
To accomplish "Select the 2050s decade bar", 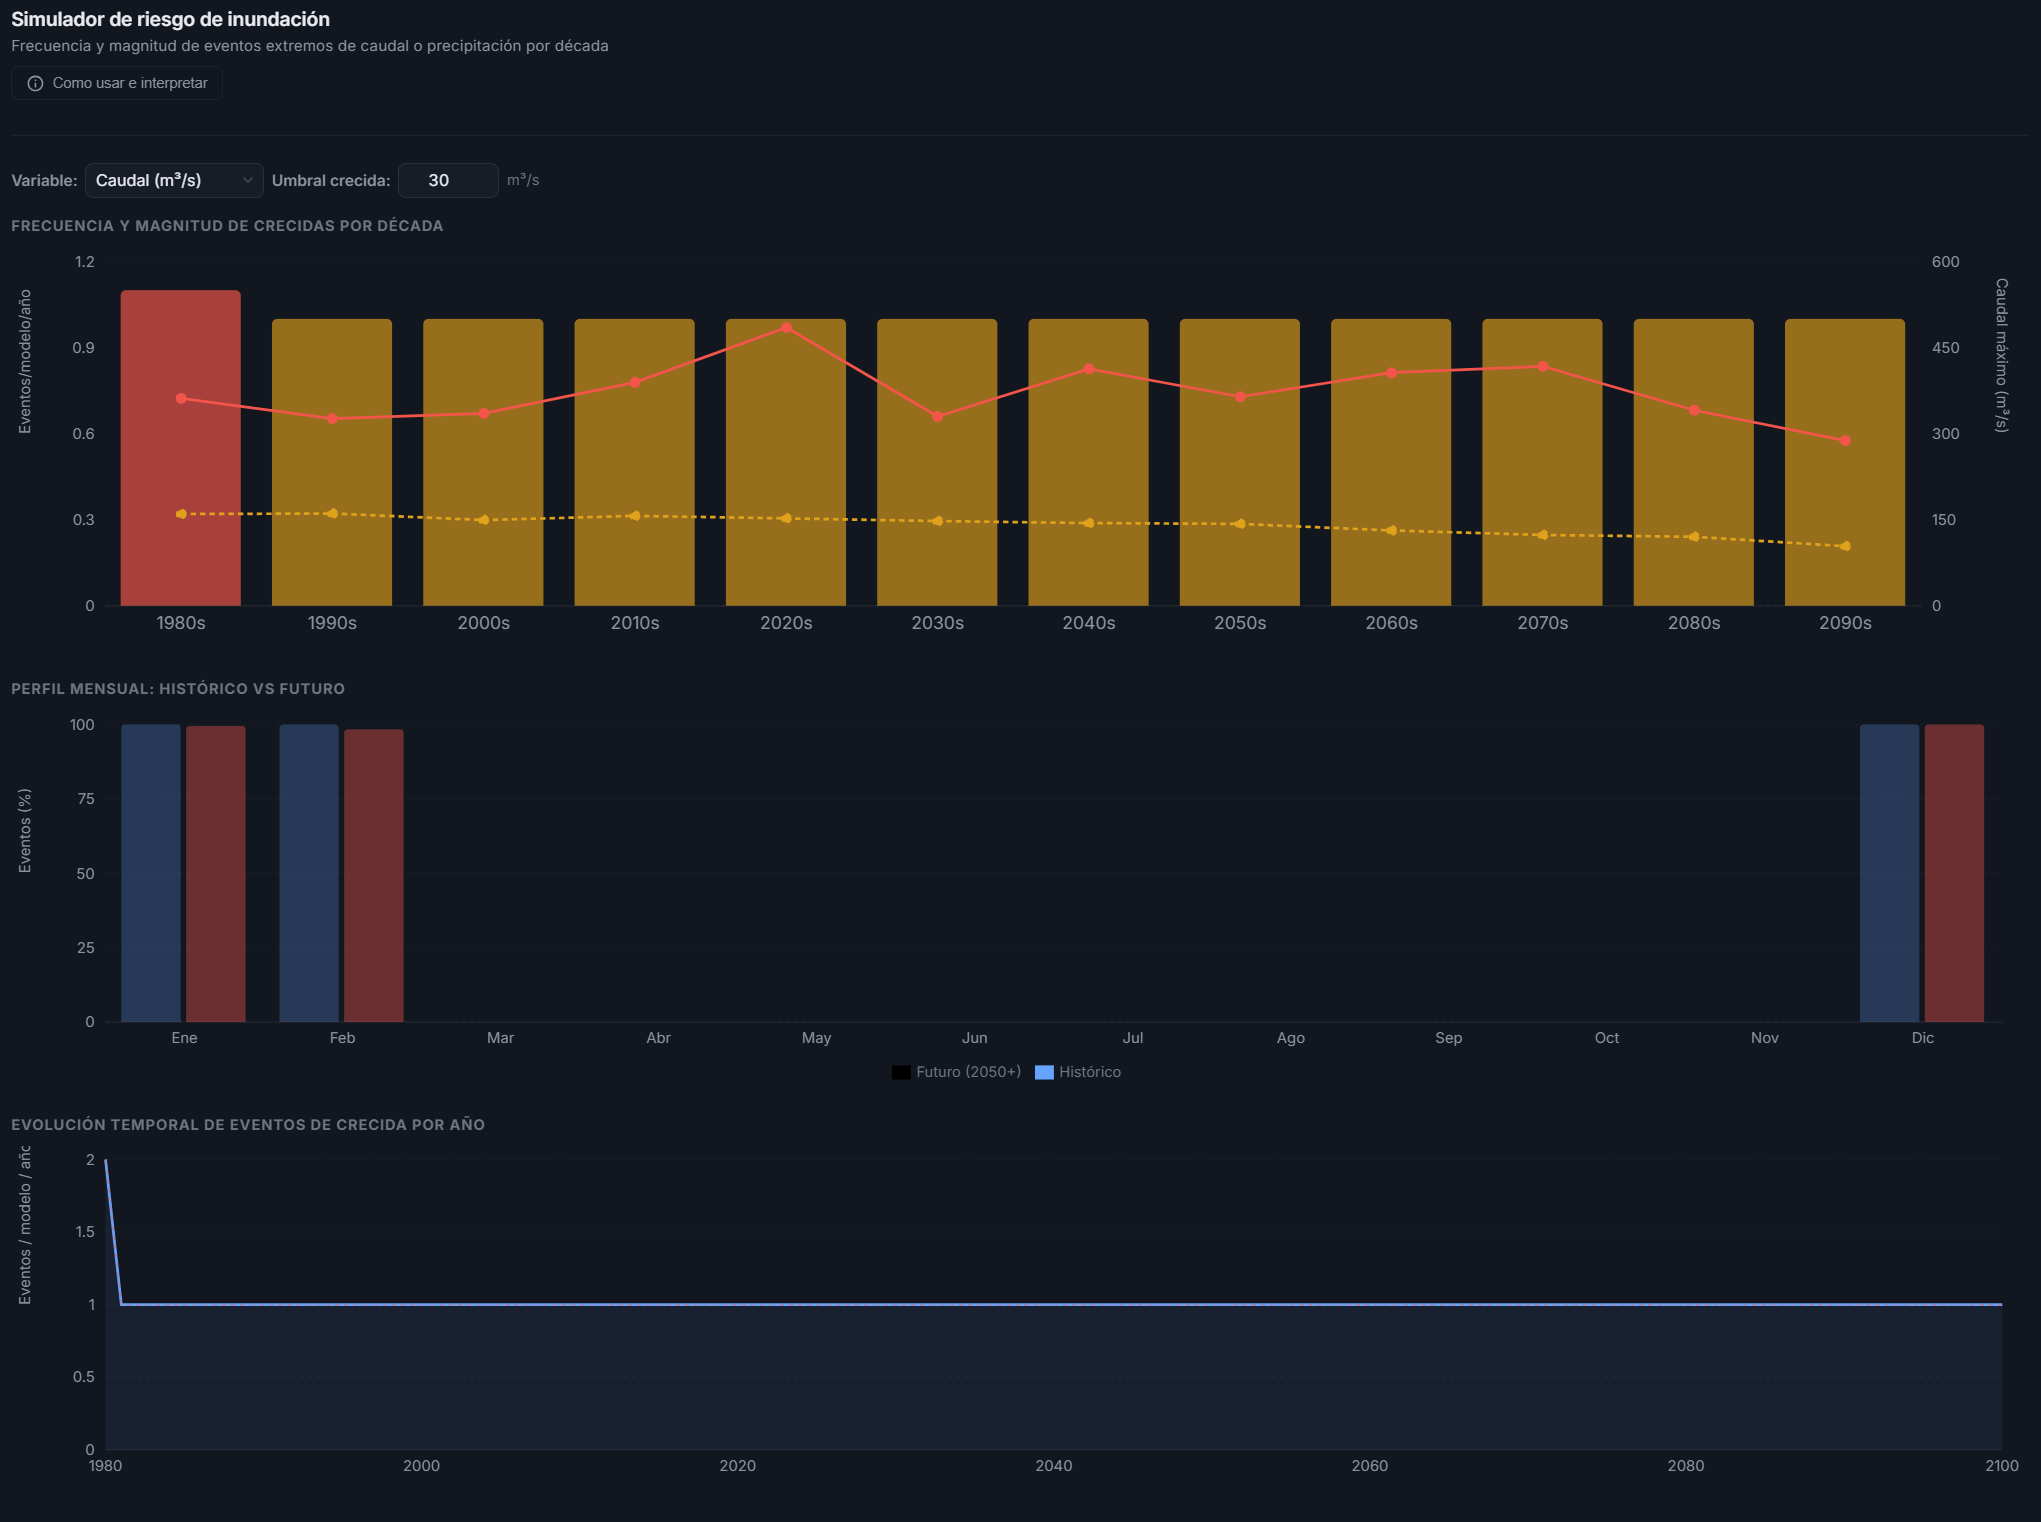I will (1239, 460).
